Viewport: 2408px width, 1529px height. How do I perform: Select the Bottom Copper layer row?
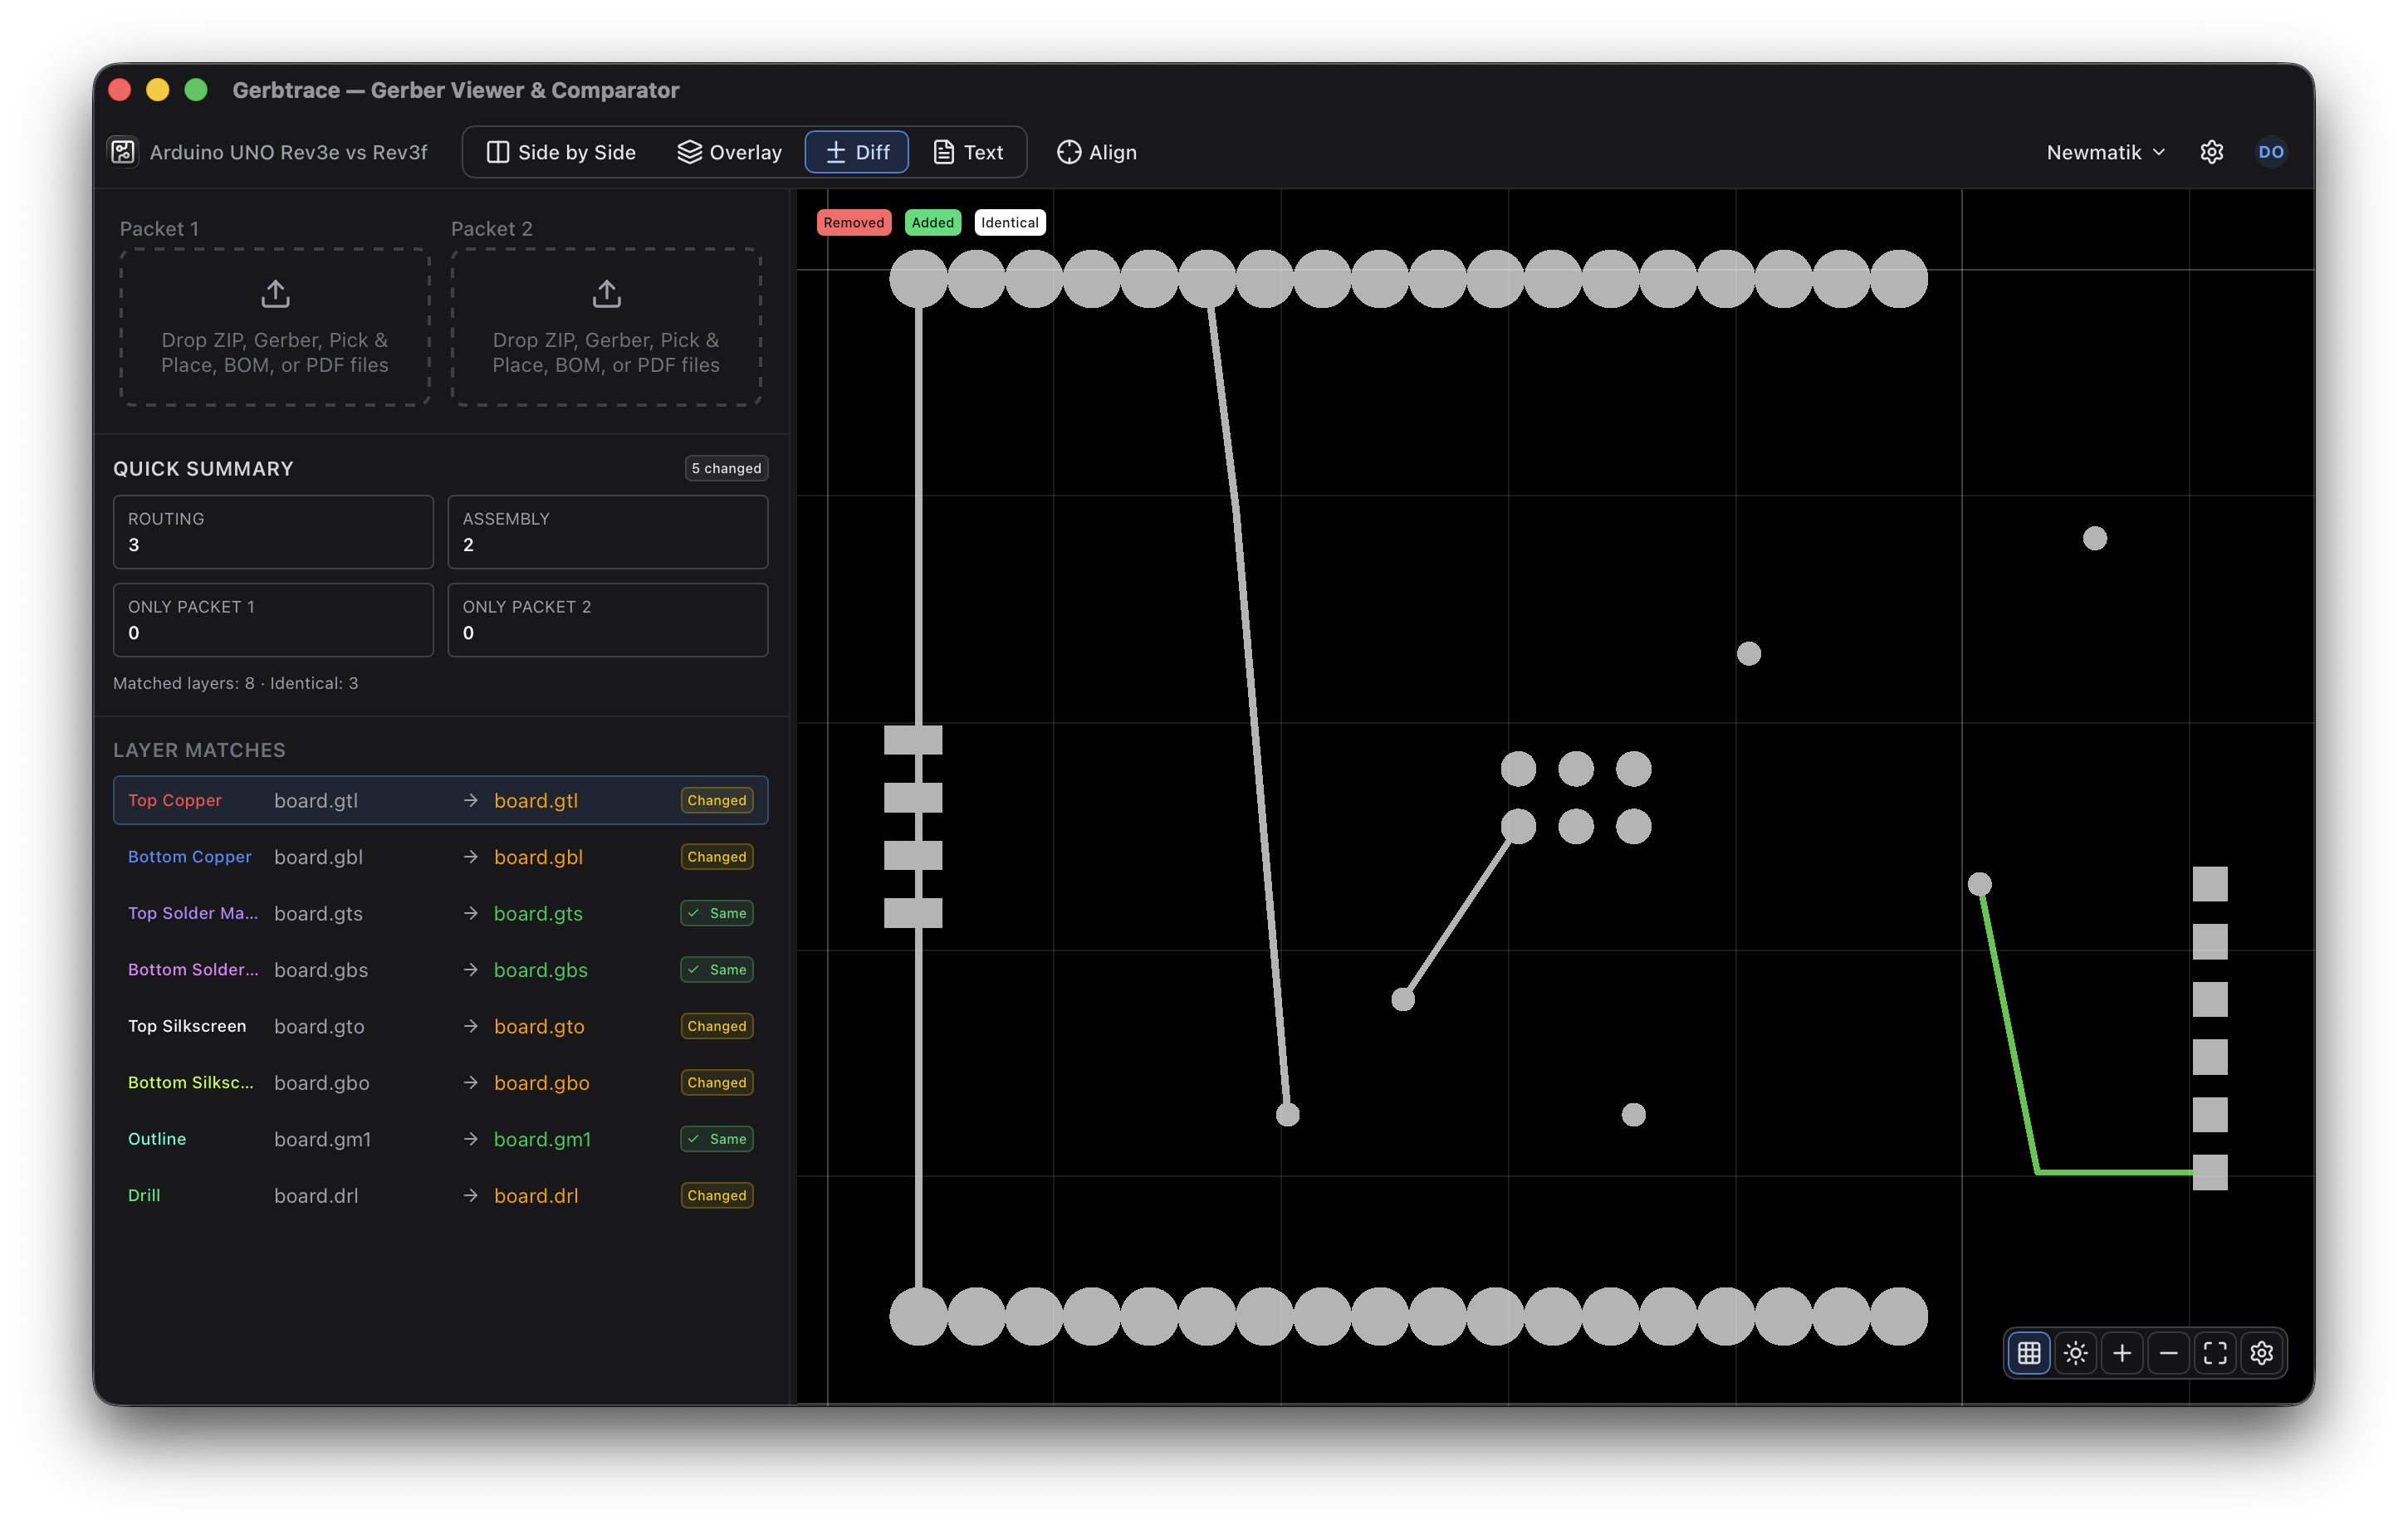pyautogui.click(x=440, y=857)
